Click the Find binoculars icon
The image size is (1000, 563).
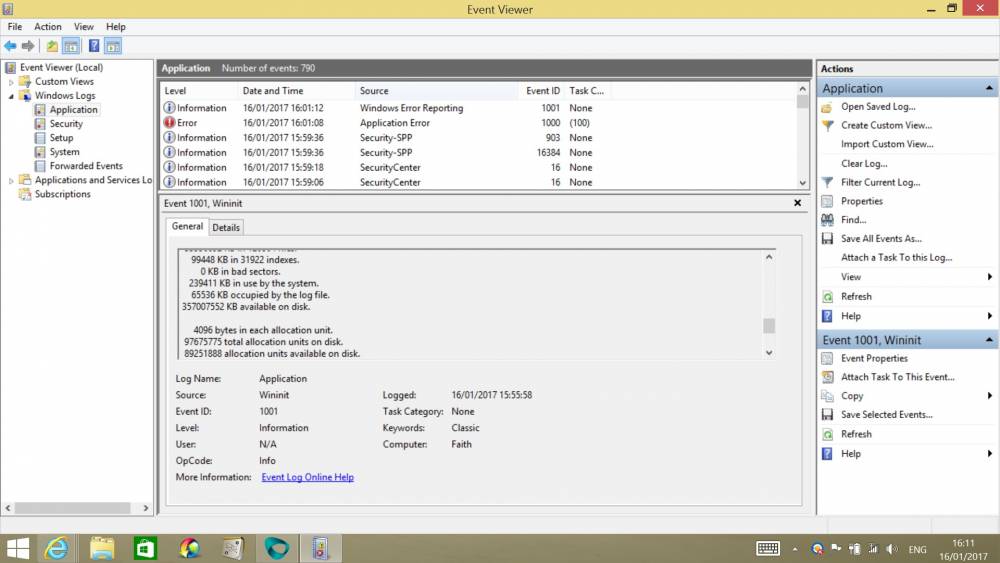[x=827, y=220]
